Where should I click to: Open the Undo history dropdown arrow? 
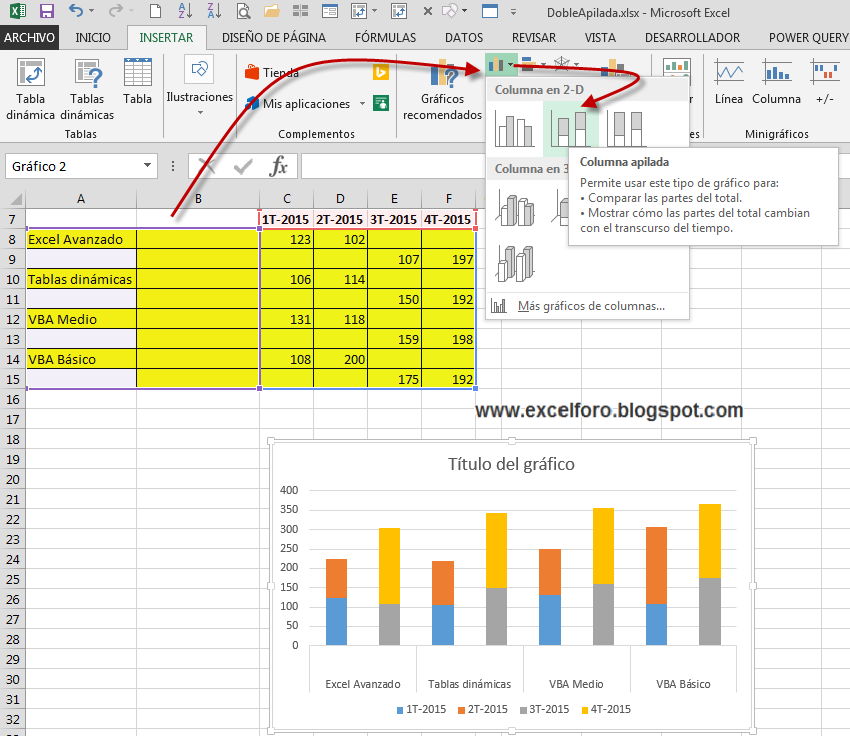[91, 11]
